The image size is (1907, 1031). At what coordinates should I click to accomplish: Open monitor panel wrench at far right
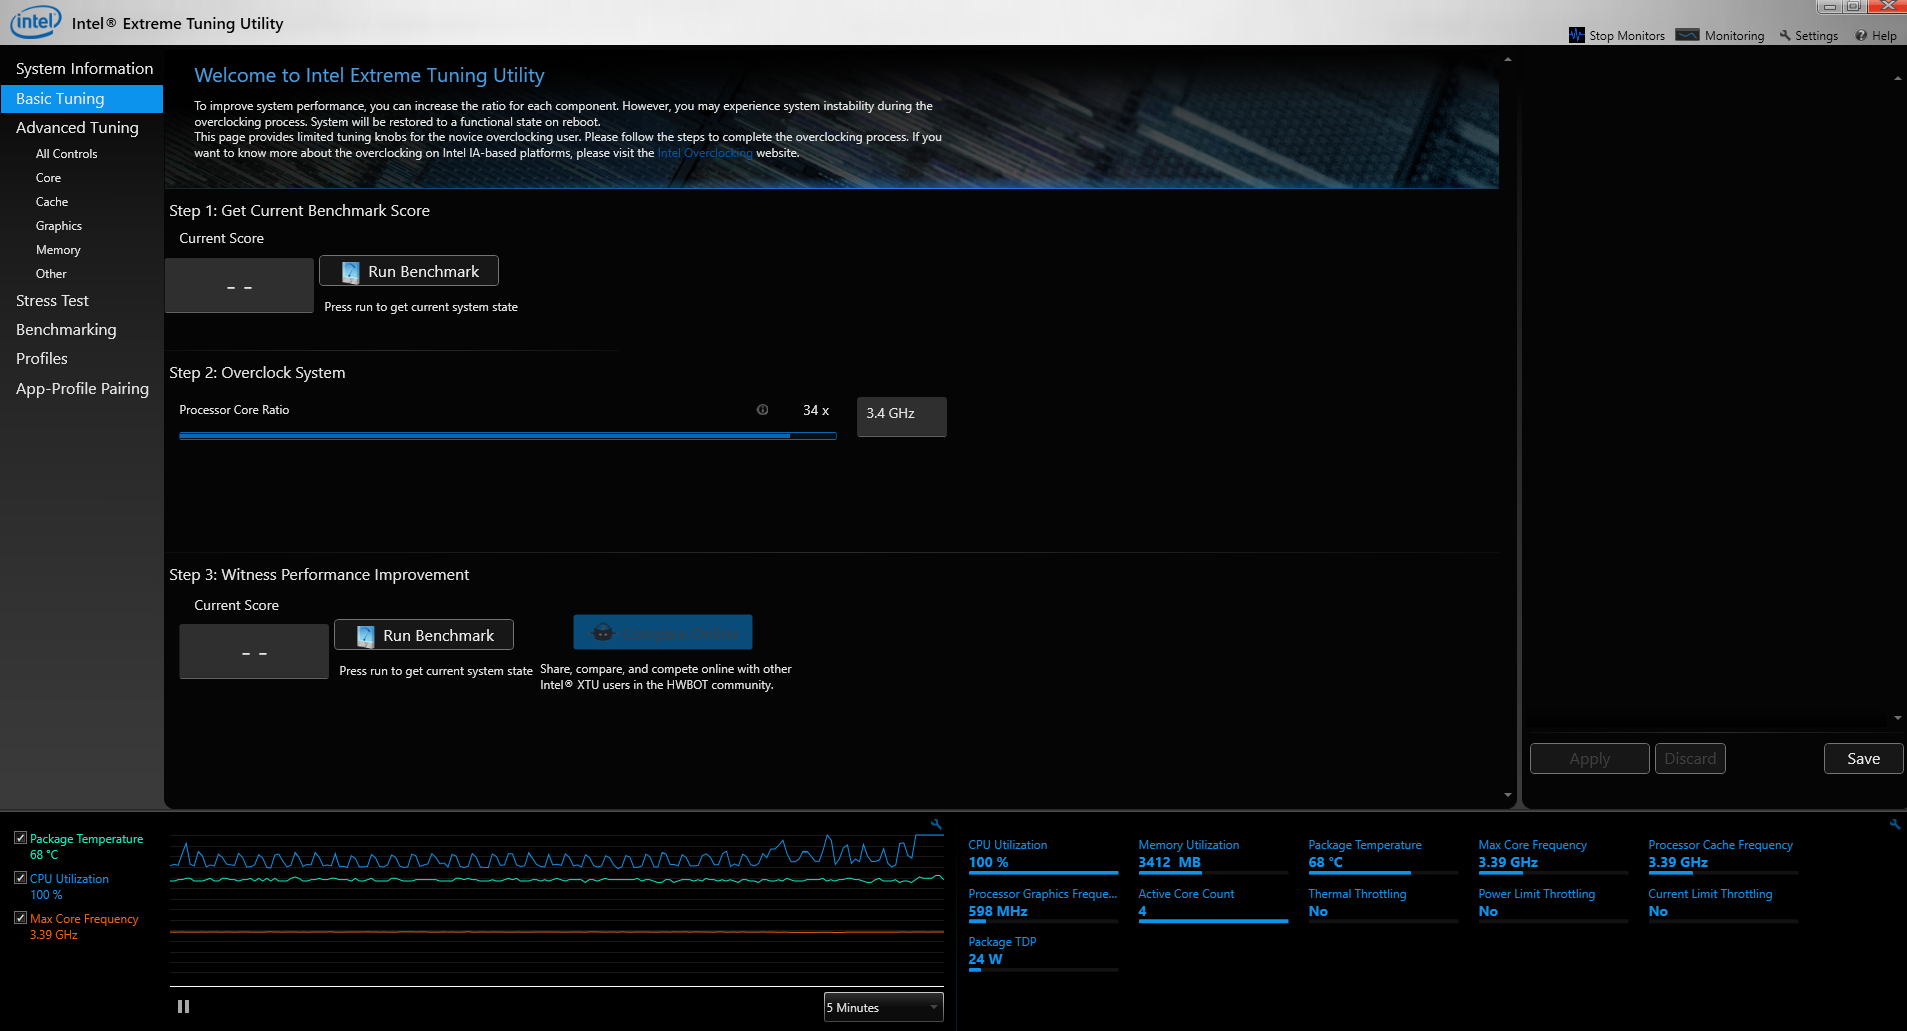1895,824
